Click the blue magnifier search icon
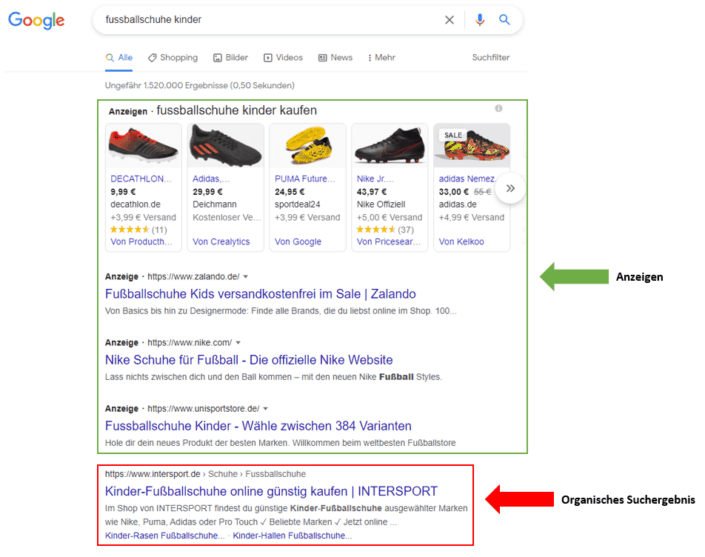 point(504,19)
